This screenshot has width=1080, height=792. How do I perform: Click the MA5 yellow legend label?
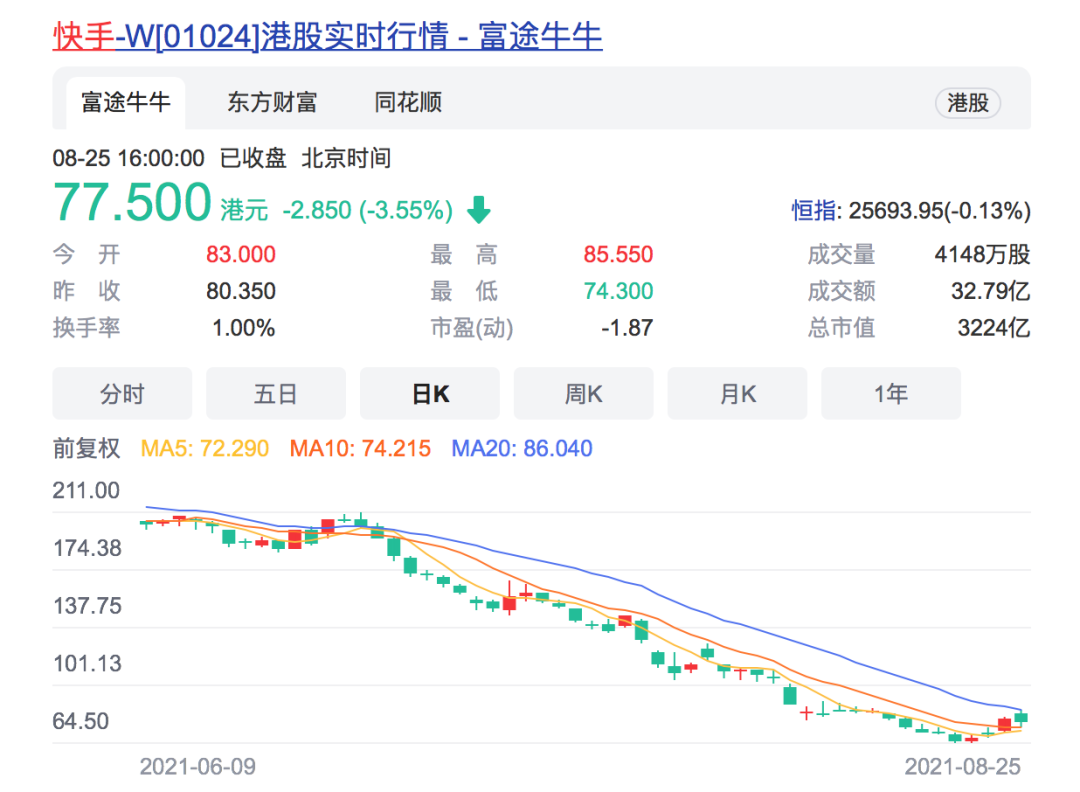tap(205, 448)
